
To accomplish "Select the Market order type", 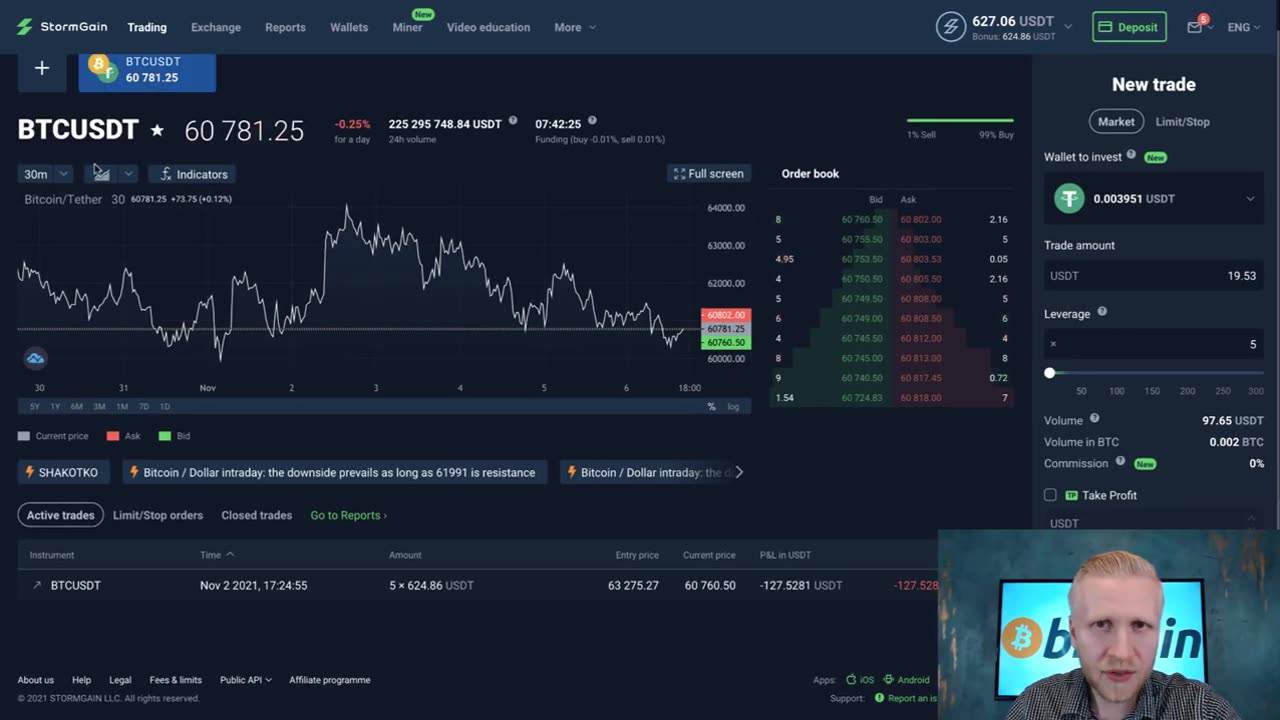I will 1116,122.
